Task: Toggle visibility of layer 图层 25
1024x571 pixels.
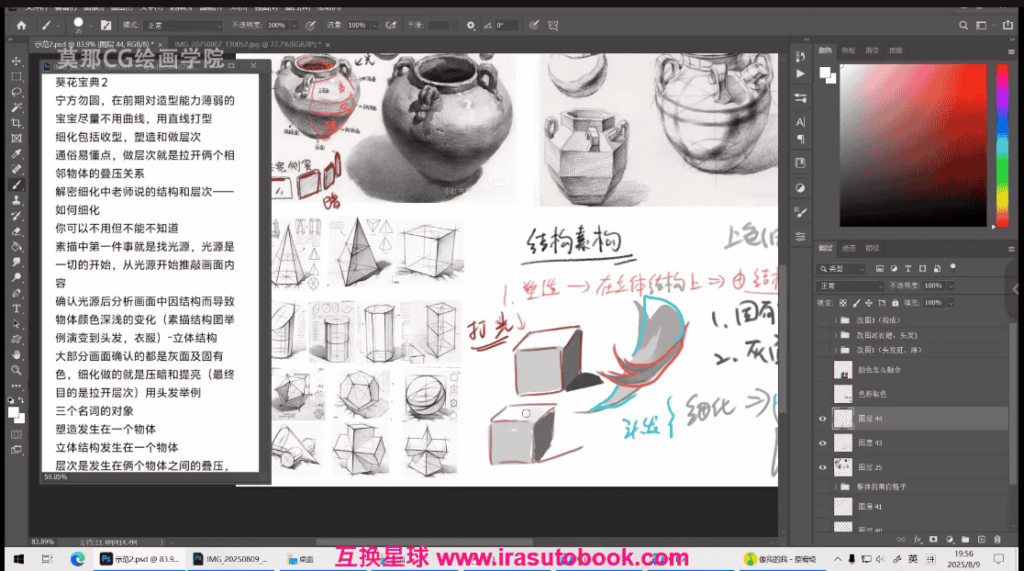Action: pos(824,467)
